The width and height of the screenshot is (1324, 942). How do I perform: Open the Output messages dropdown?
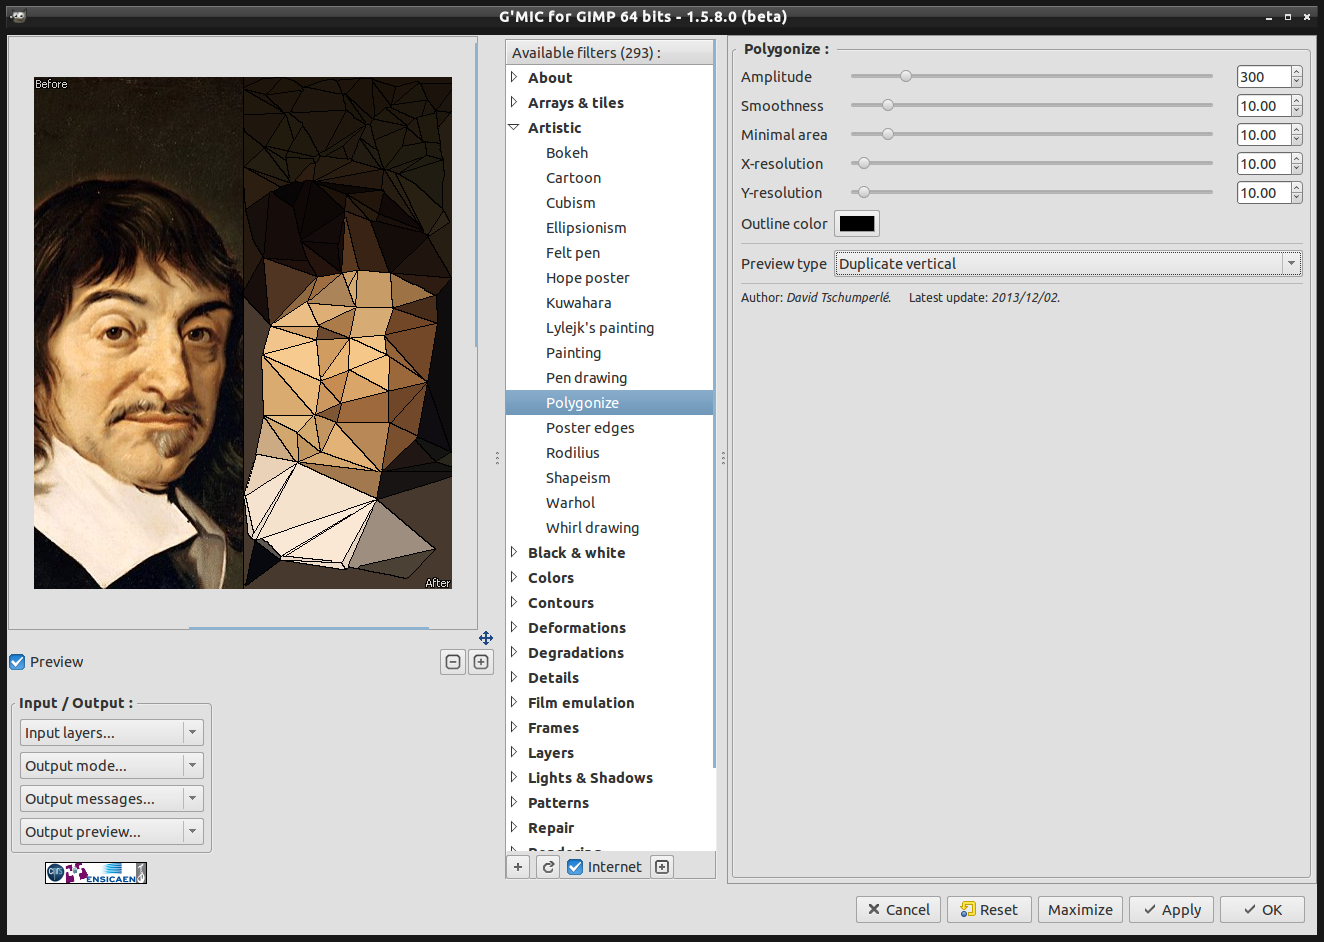112,799
